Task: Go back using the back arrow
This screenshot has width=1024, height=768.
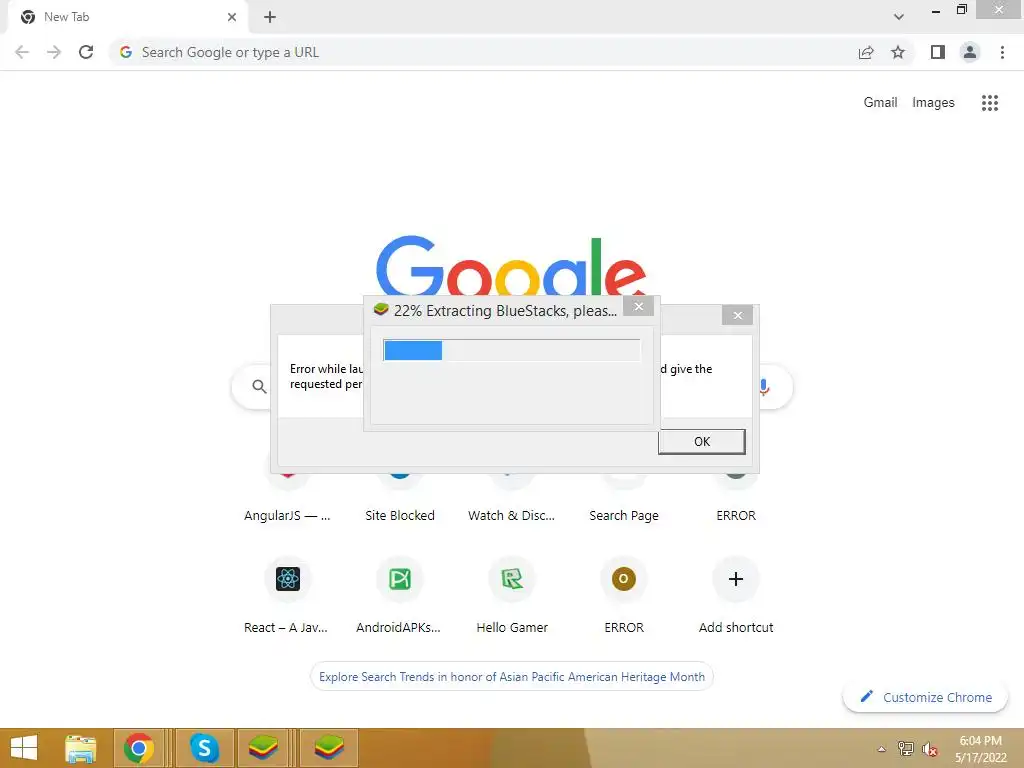Action: 22,52
